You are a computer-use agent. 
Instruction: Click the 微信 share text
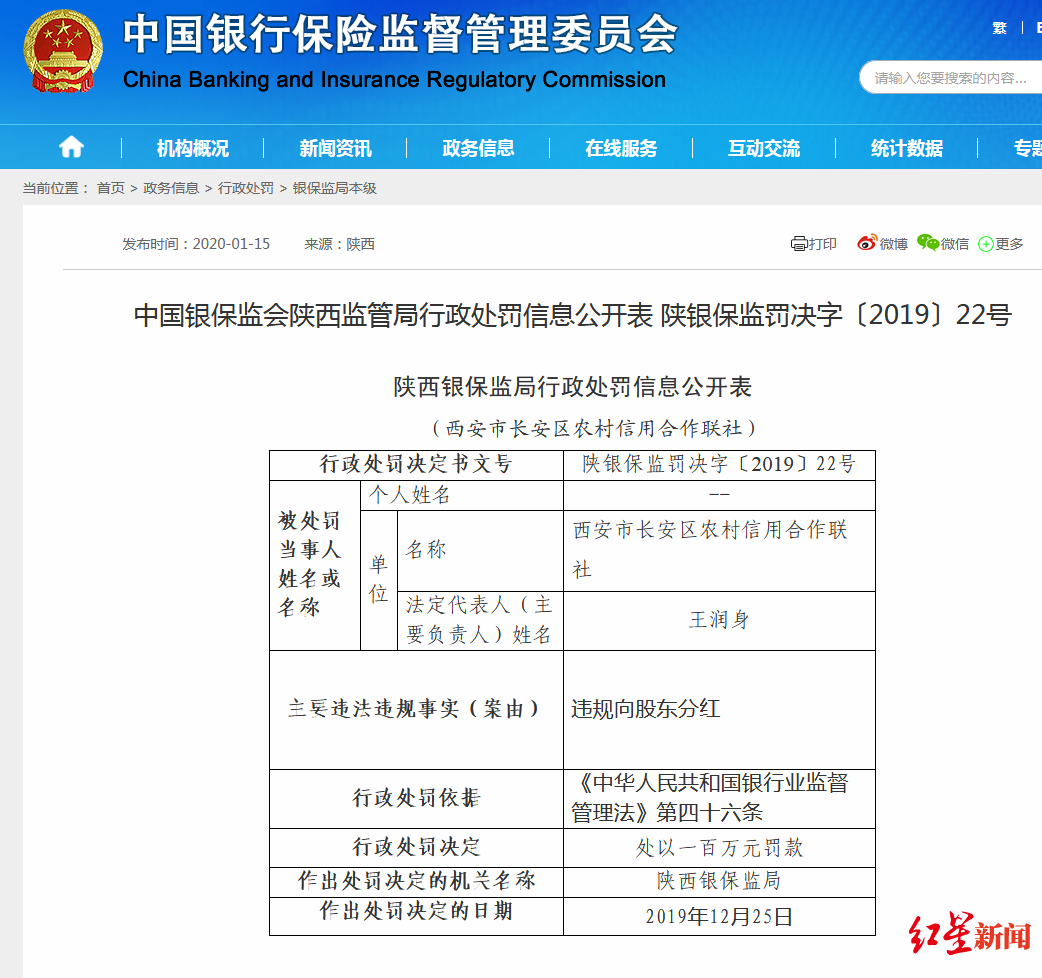955,244
